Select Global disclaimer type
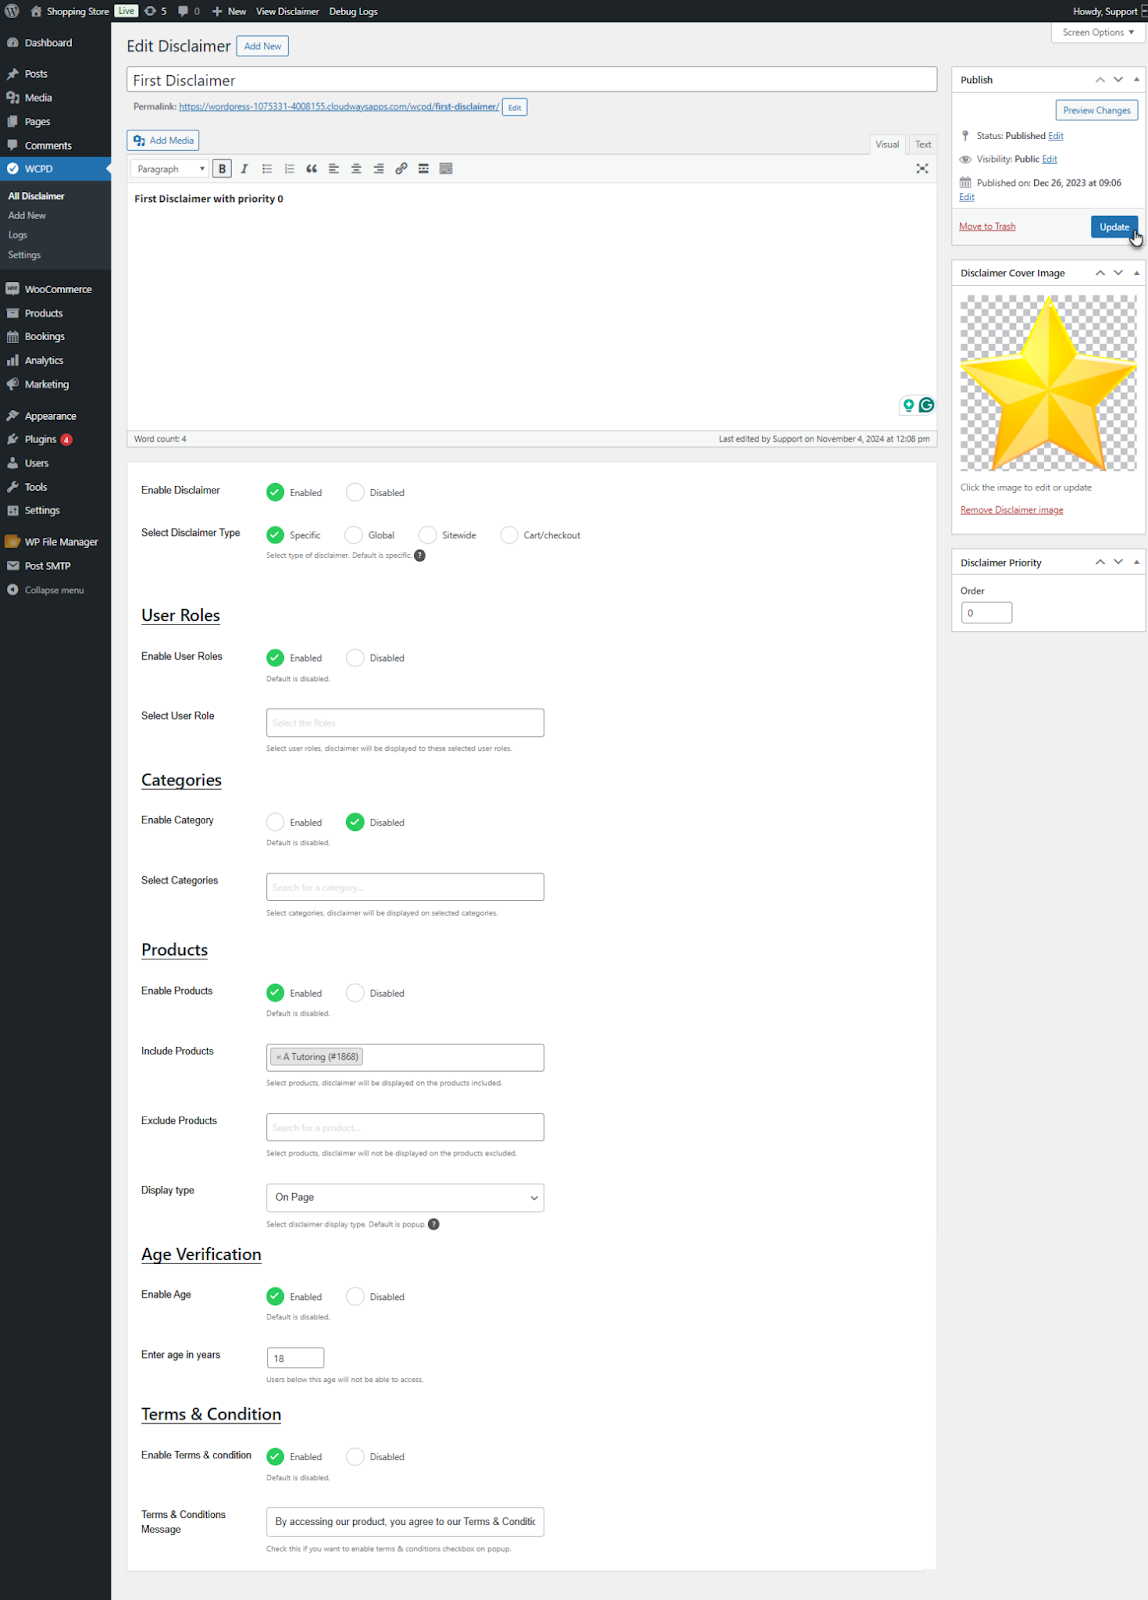1148x1600 pixels. click(353, 535)
